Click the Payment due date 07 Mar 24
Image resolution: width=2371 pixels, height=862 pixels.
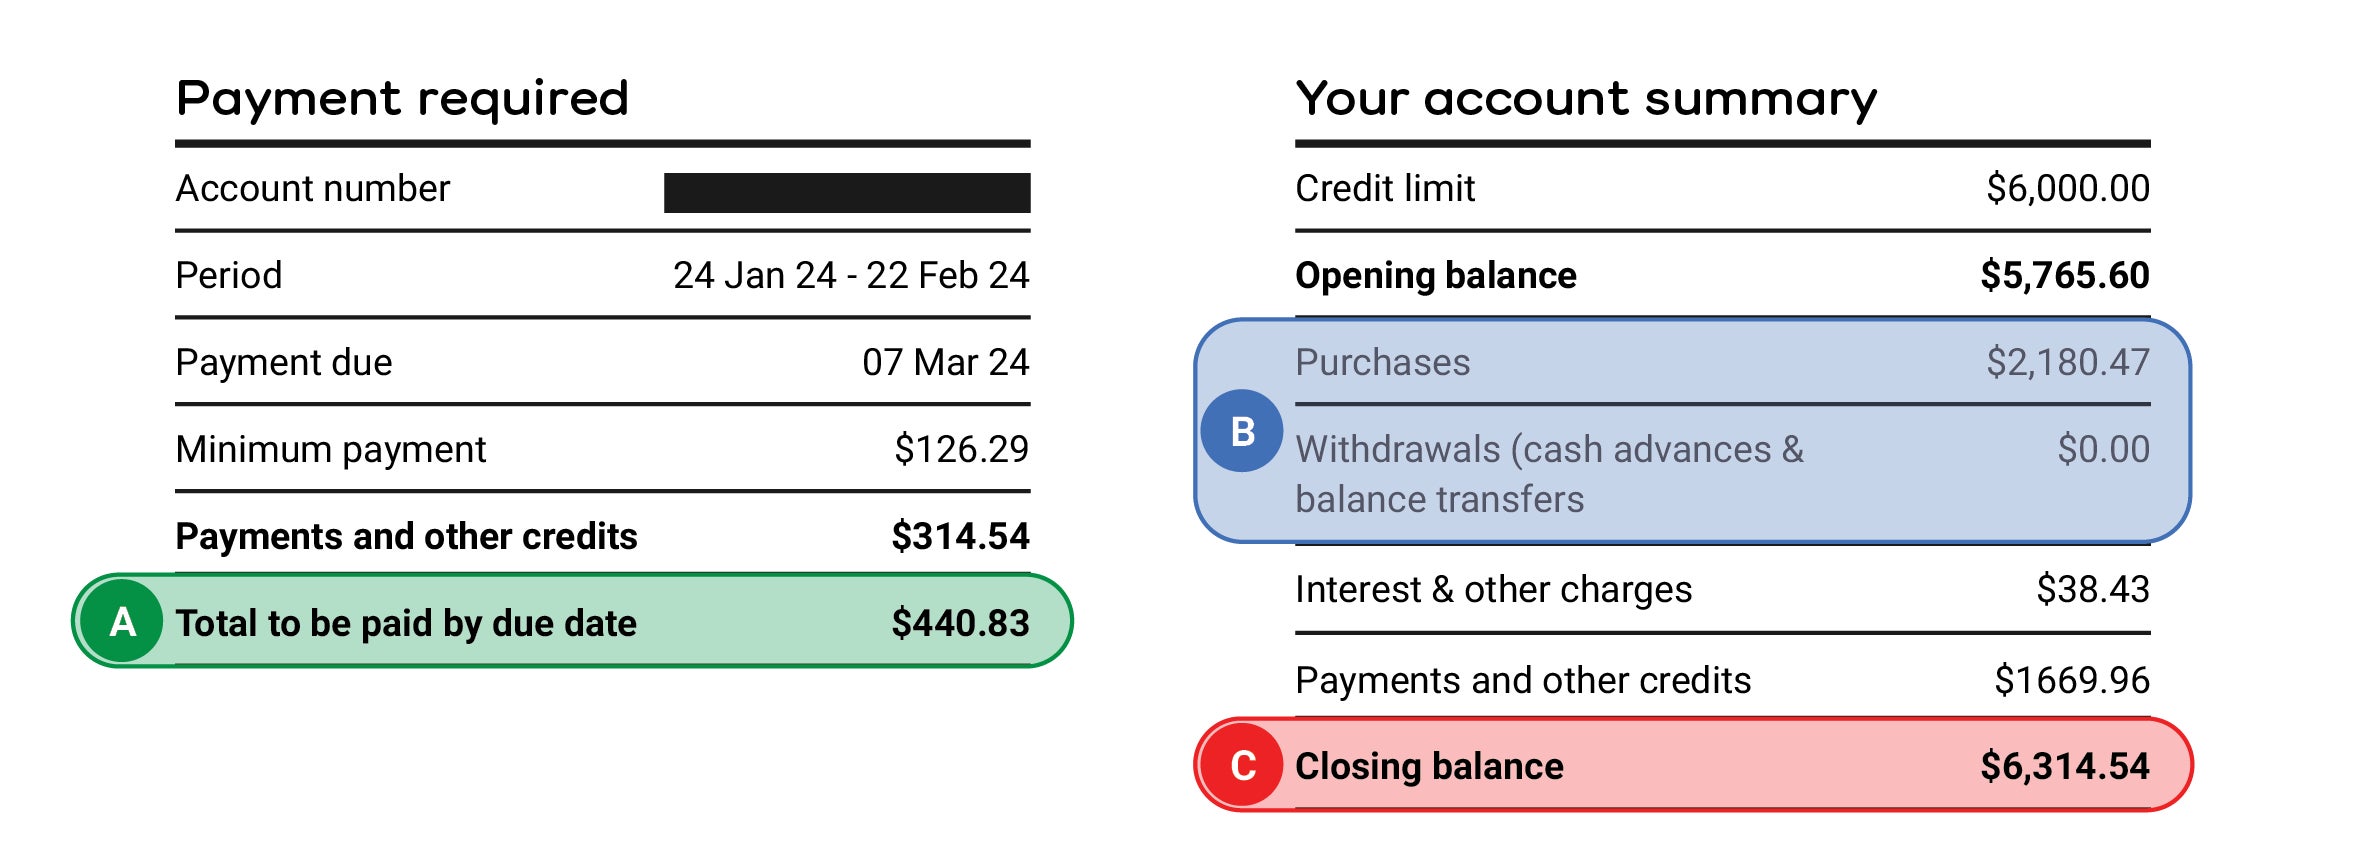coord(945,362)
